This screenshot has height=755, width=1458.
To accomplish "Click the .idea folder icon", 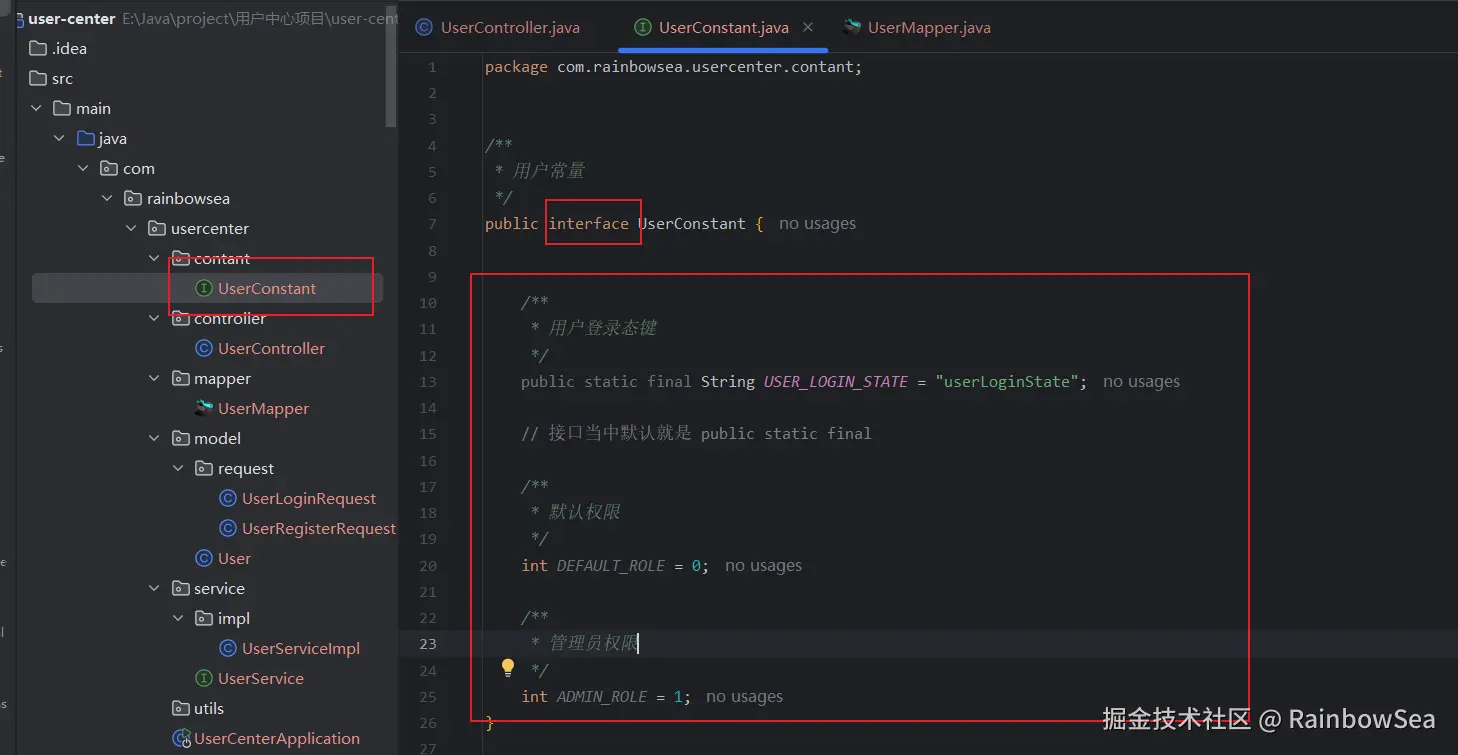I will tap(38, 48).
